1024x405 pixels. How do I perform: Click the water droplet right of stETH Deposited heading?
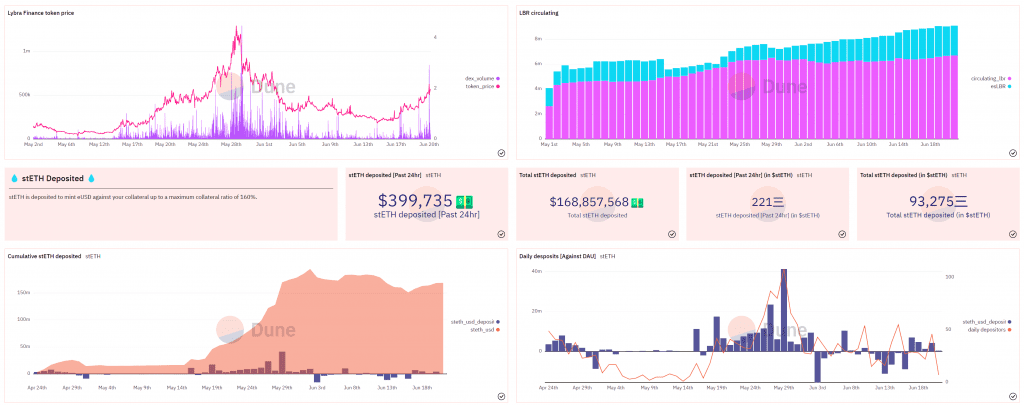click(x=92, y=178)
